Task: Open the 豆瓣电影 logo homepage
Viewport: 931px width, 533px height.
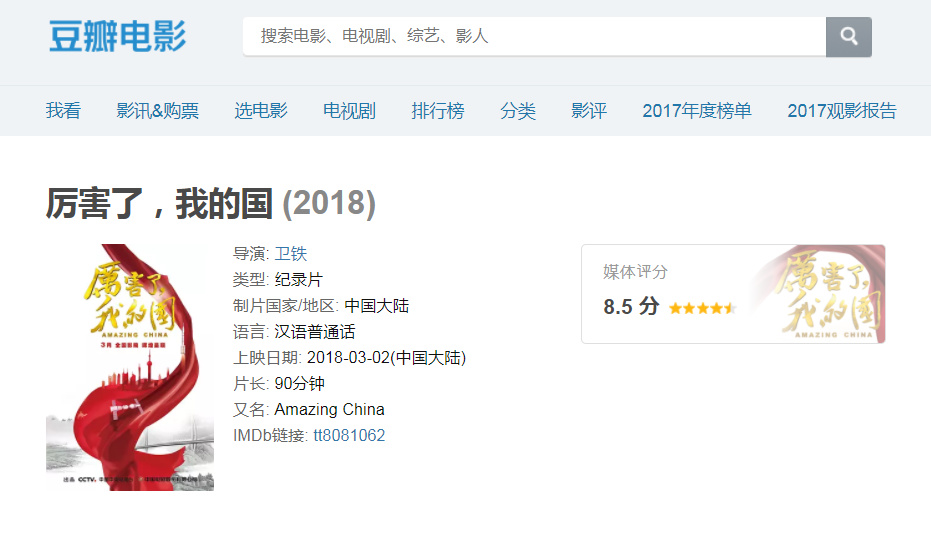Action: pyautogui.click(x=118, y=36)
